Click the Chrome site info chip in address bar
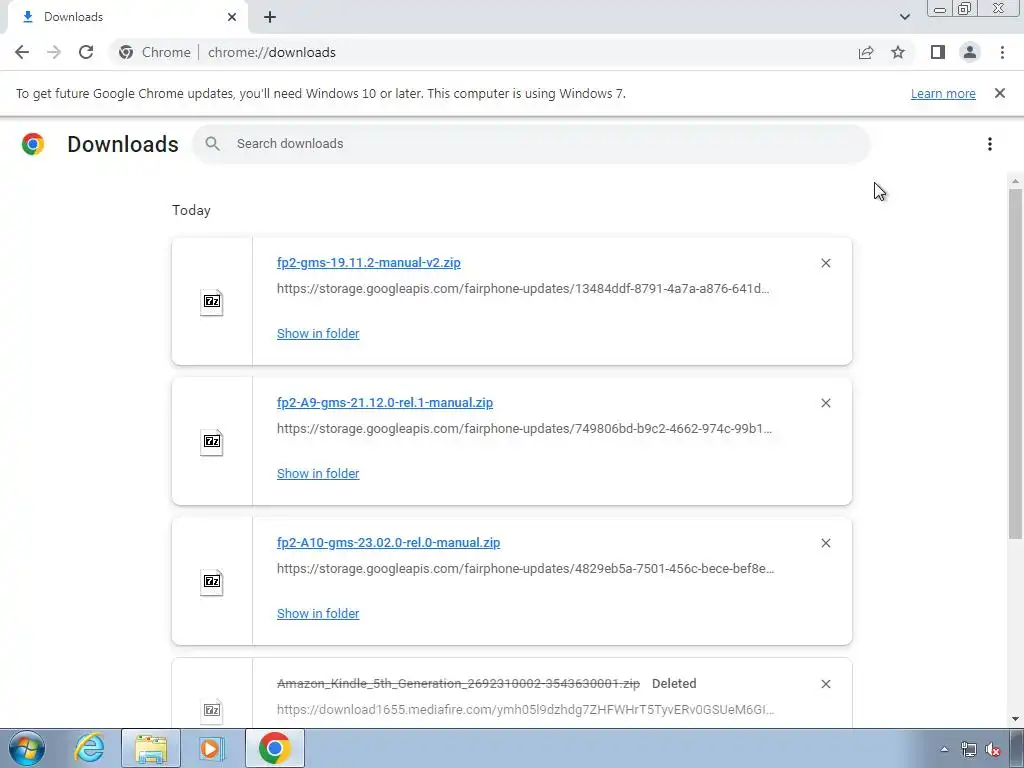This screenshot has width=1024, height=768. 155,52
